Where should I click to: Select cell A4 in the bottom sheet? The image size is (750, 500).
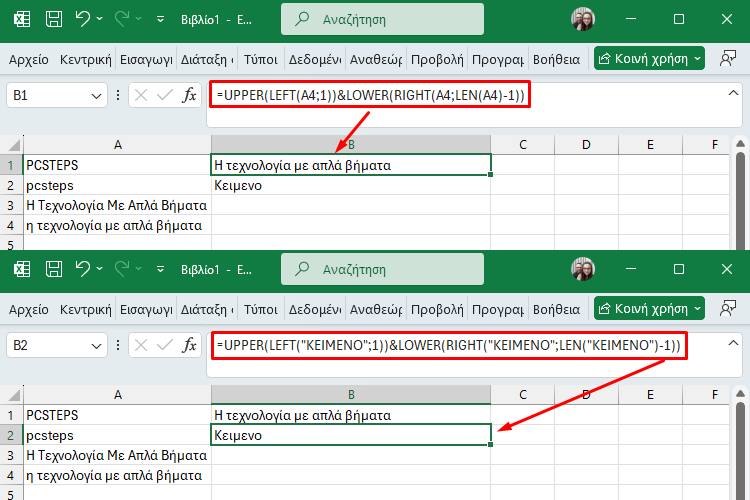118,475
